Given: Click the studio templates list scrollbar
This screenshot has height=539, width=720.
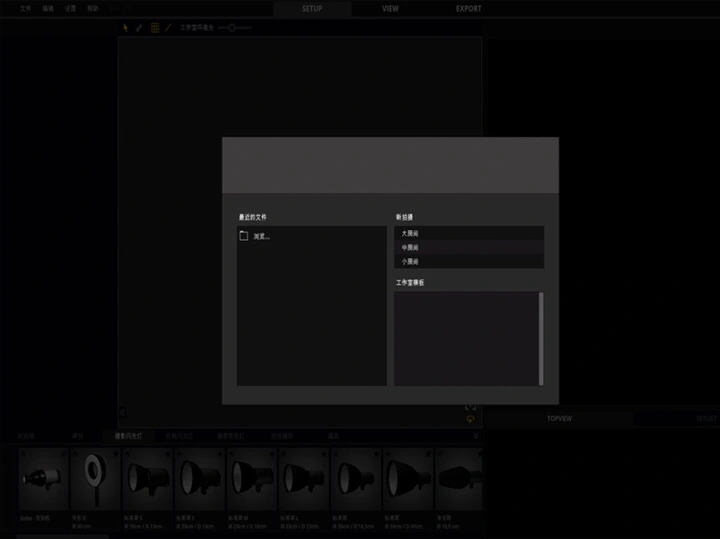Looking at the screenshot, I should coord(541,338).
